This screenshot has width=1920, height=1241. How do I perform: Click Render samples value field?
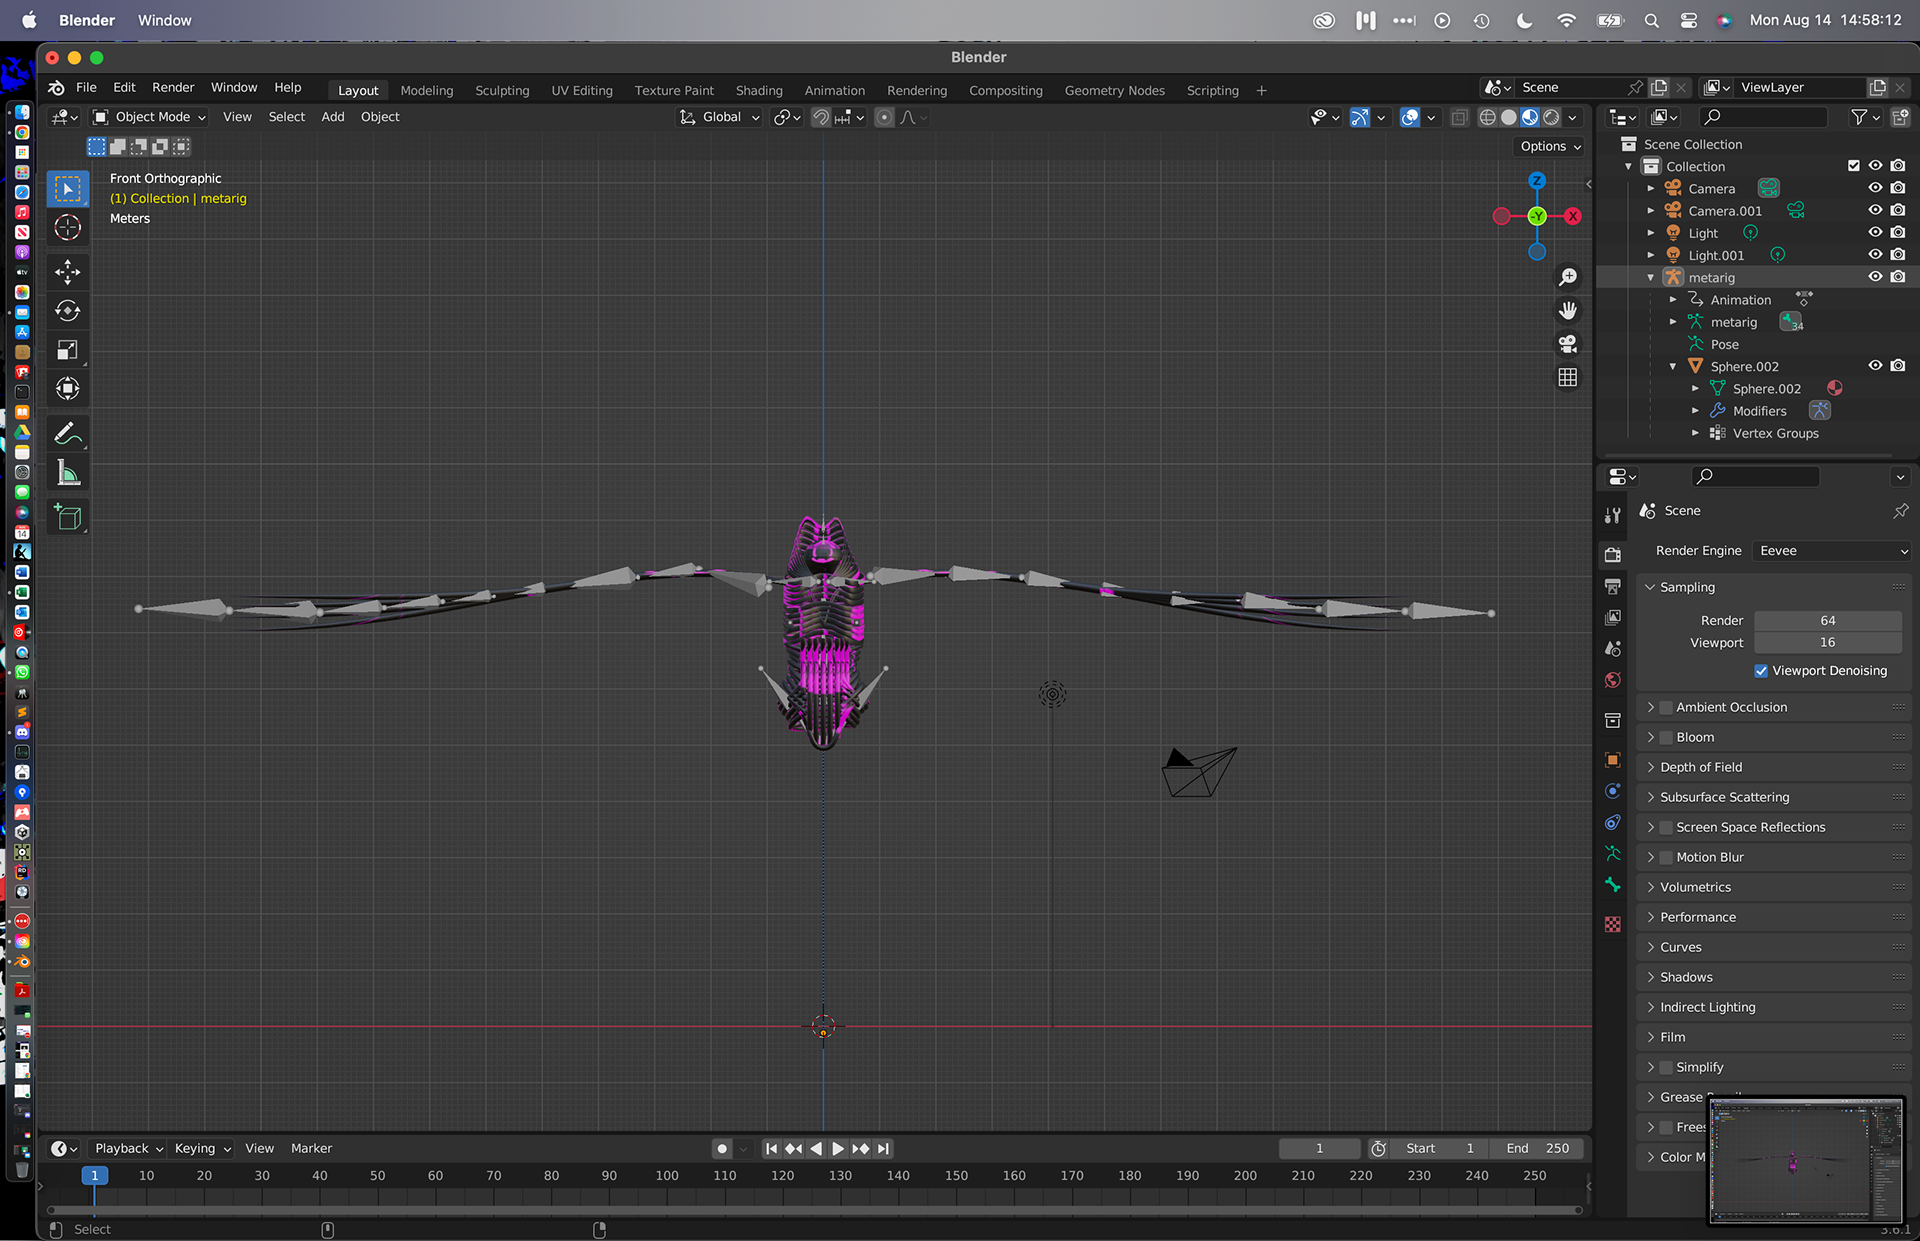1827,621
